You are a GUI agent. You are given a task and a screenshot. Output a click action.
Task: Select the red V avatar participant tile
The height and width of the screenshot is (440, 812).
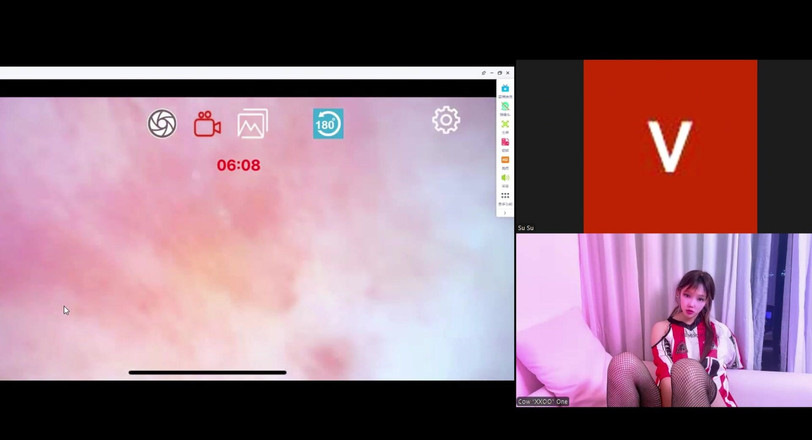pyautogui.click(x=670, y=146)
